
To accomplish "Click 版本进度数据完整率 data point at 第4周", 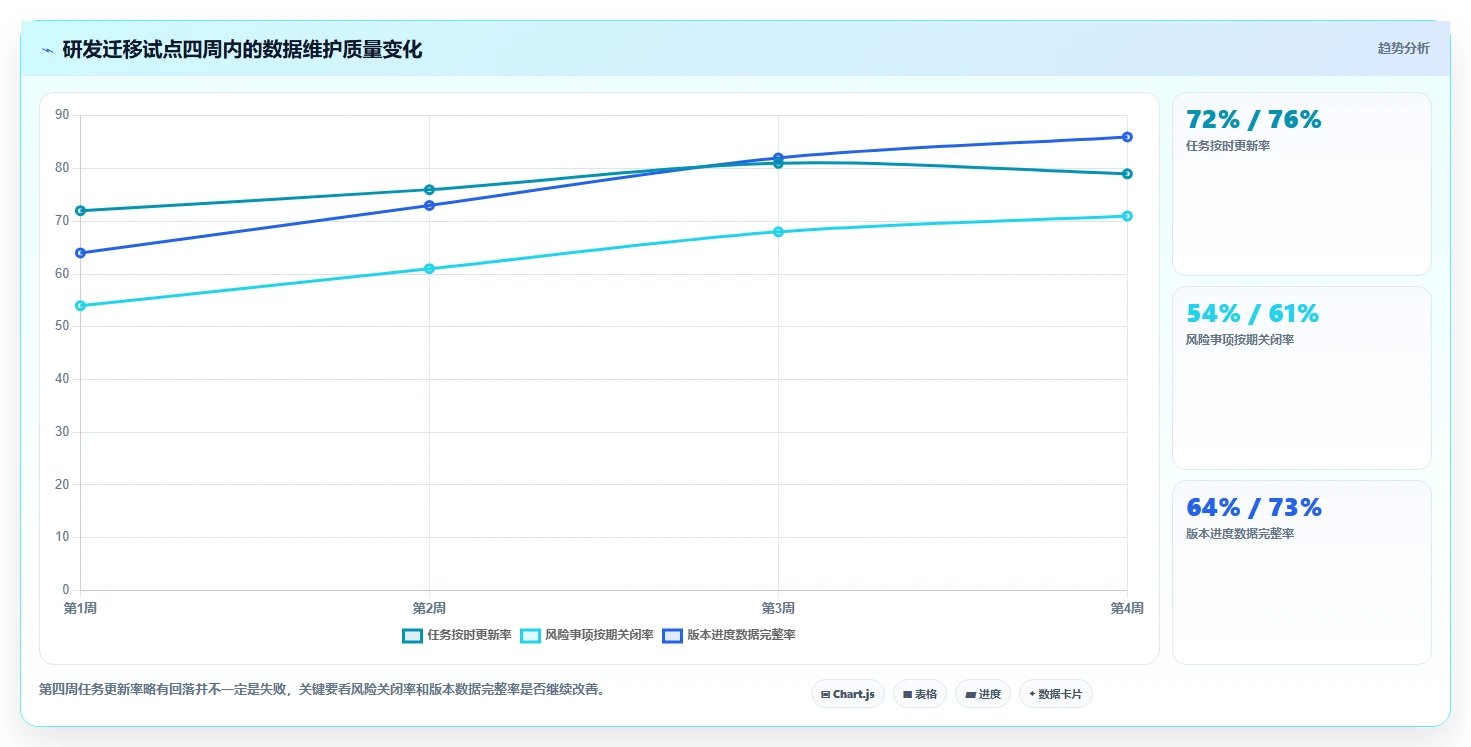I will 1127,137.
